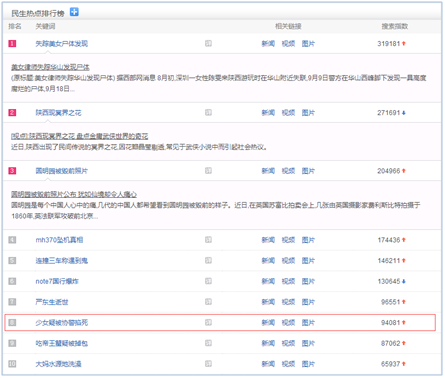This screenshot has height=378, width=445.
Task: Open 视频 link for 吃帝王蟹疑被掉包
Action: [288, 343]
